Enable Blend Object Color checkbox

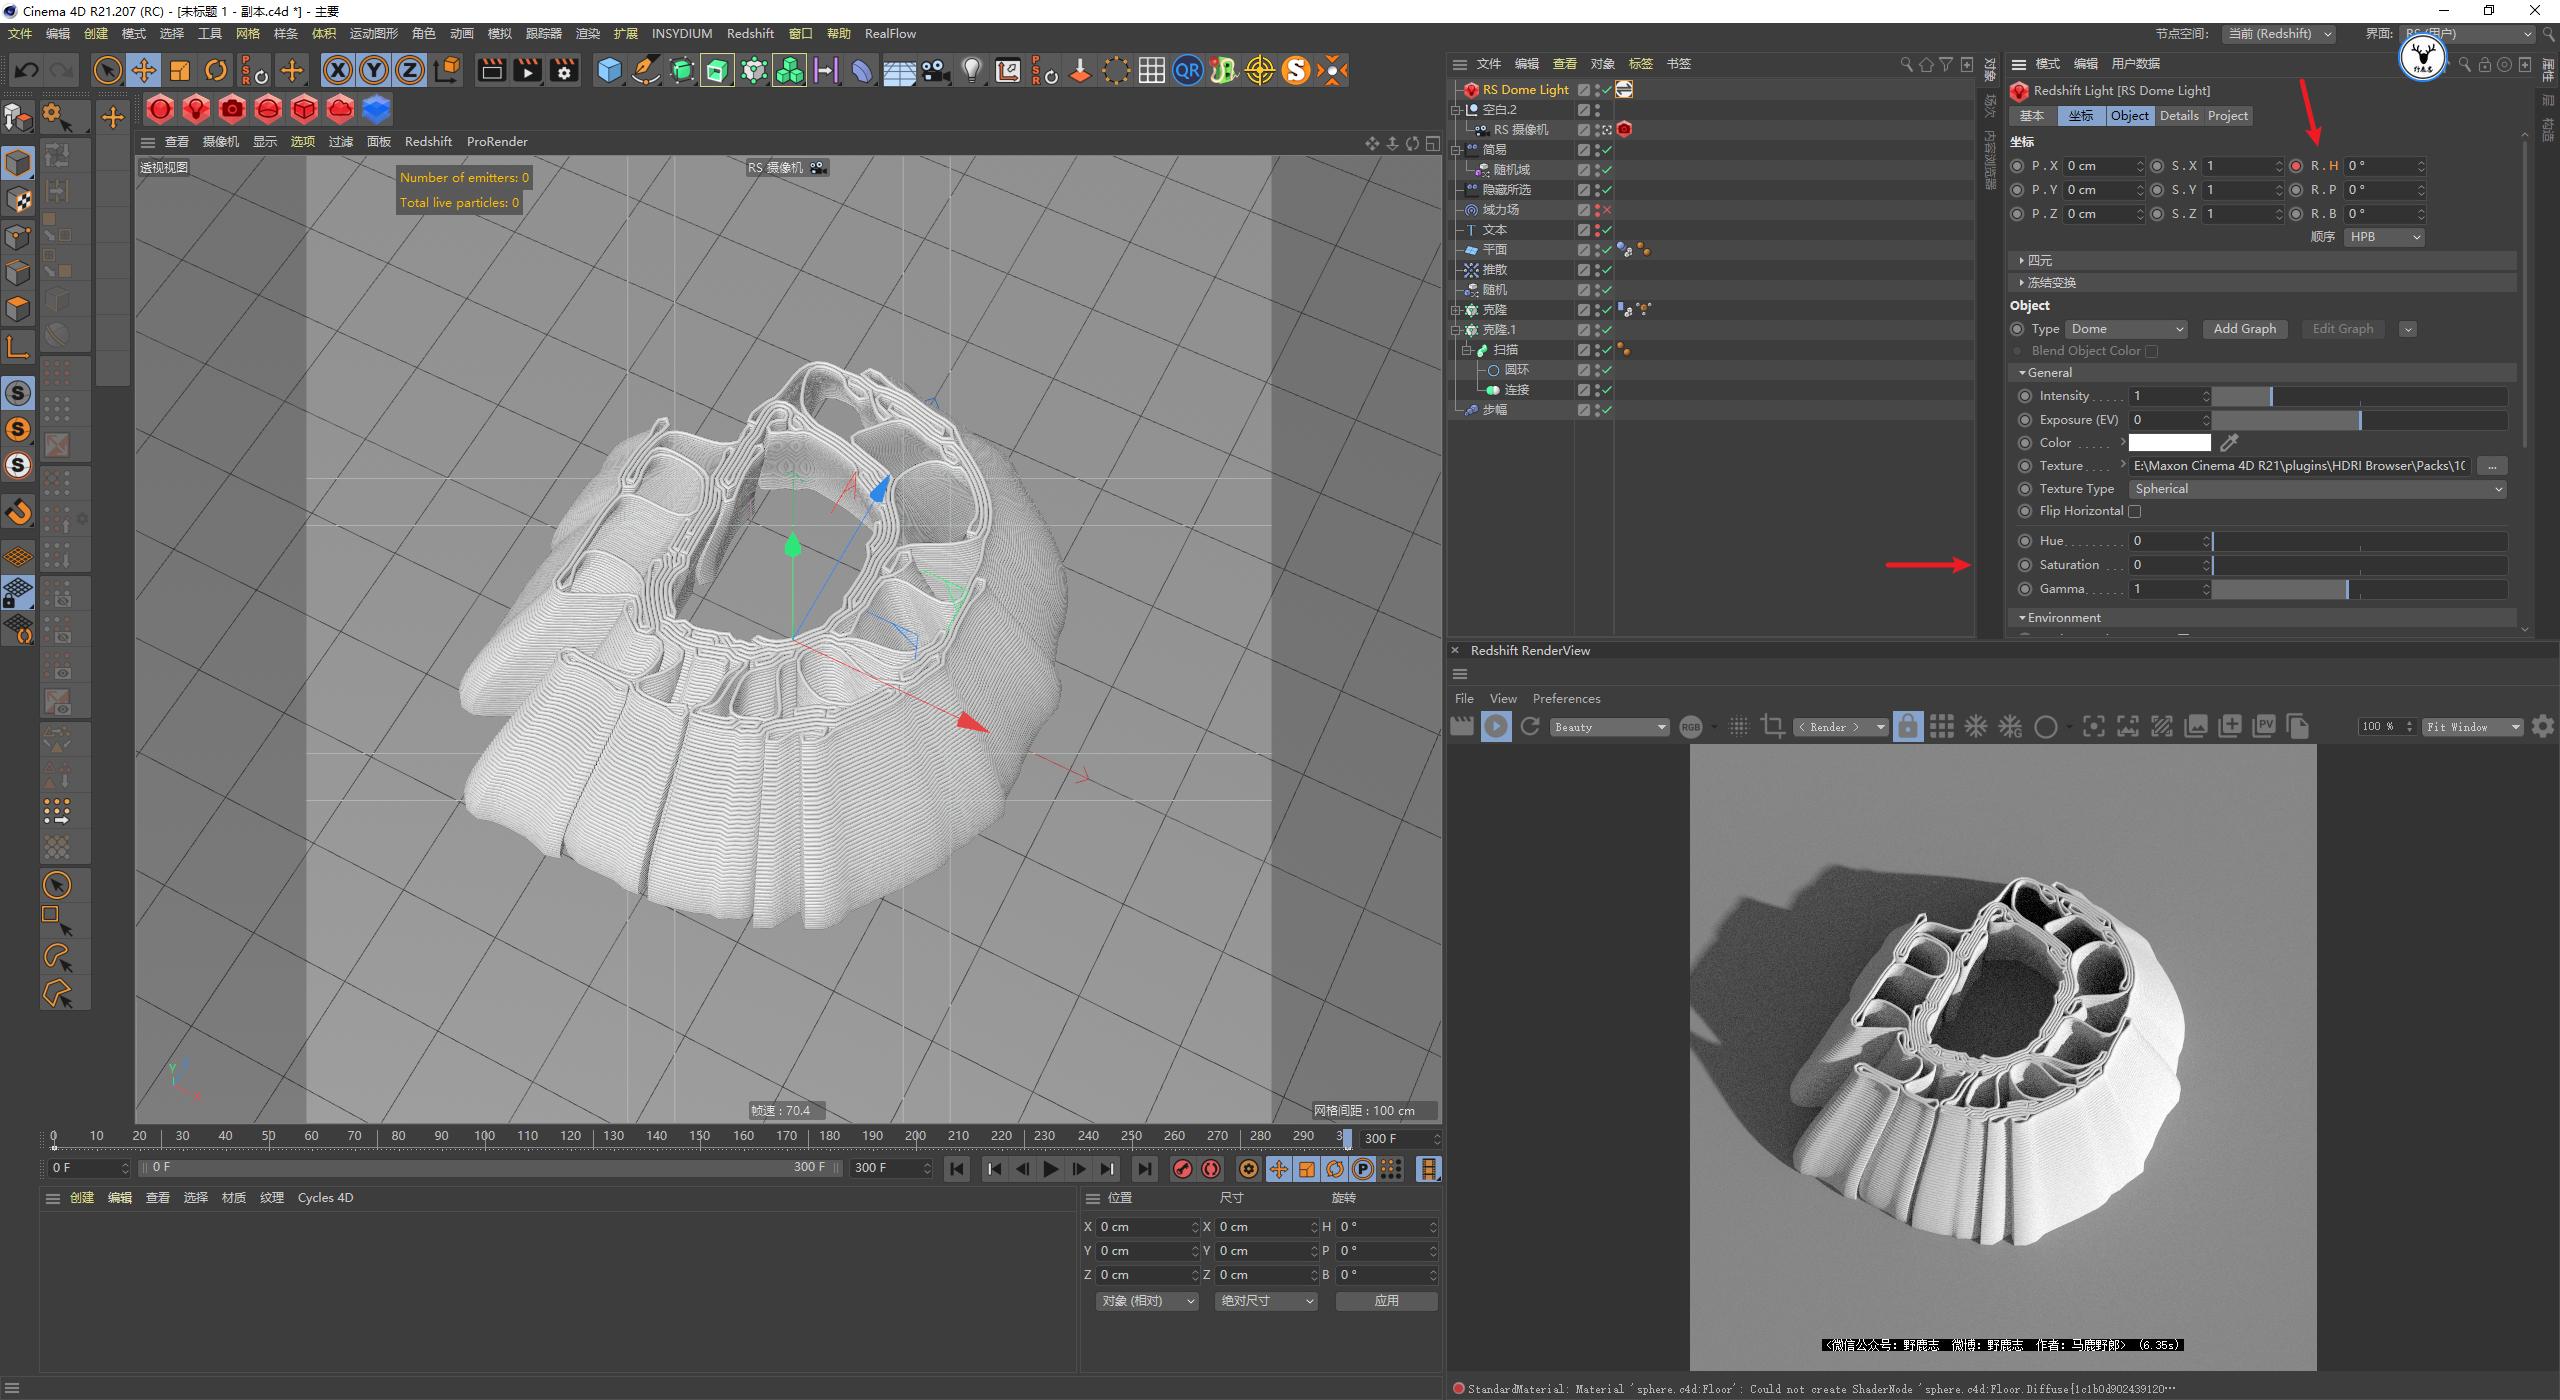(2152, 352)
